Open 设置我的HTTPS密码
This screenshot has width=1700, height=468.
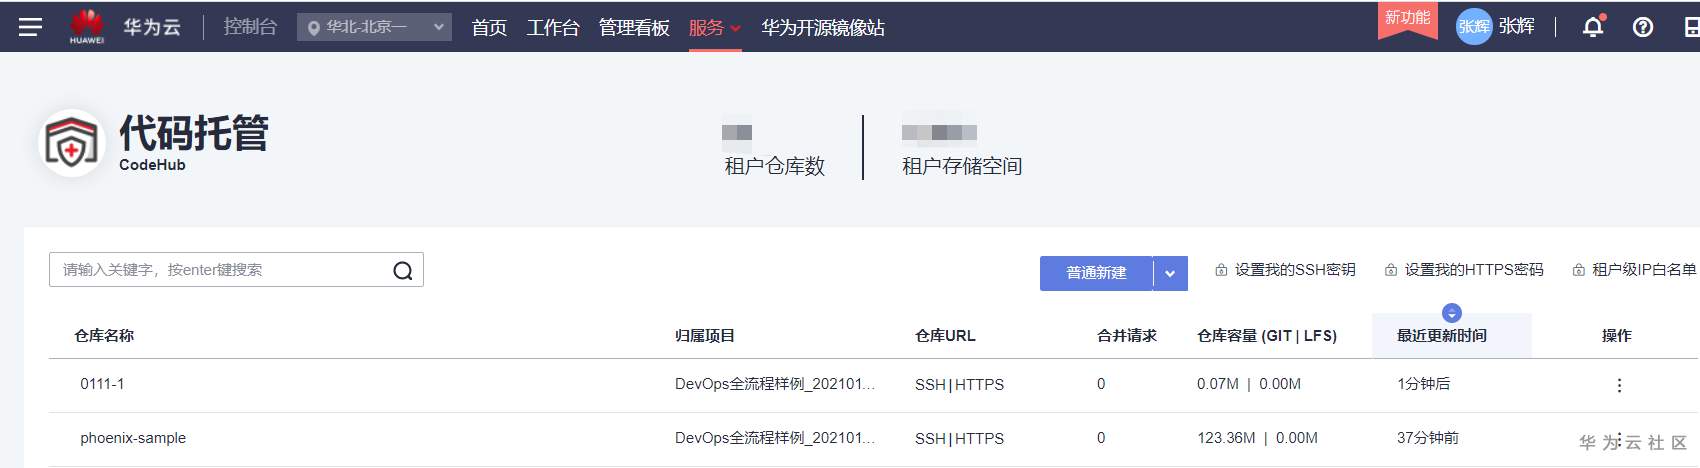click(x=1464, y=270)
